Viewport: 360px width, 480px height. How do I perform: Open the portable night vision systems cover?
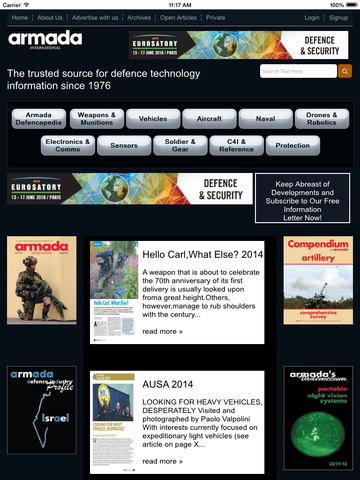click(318, 418)
